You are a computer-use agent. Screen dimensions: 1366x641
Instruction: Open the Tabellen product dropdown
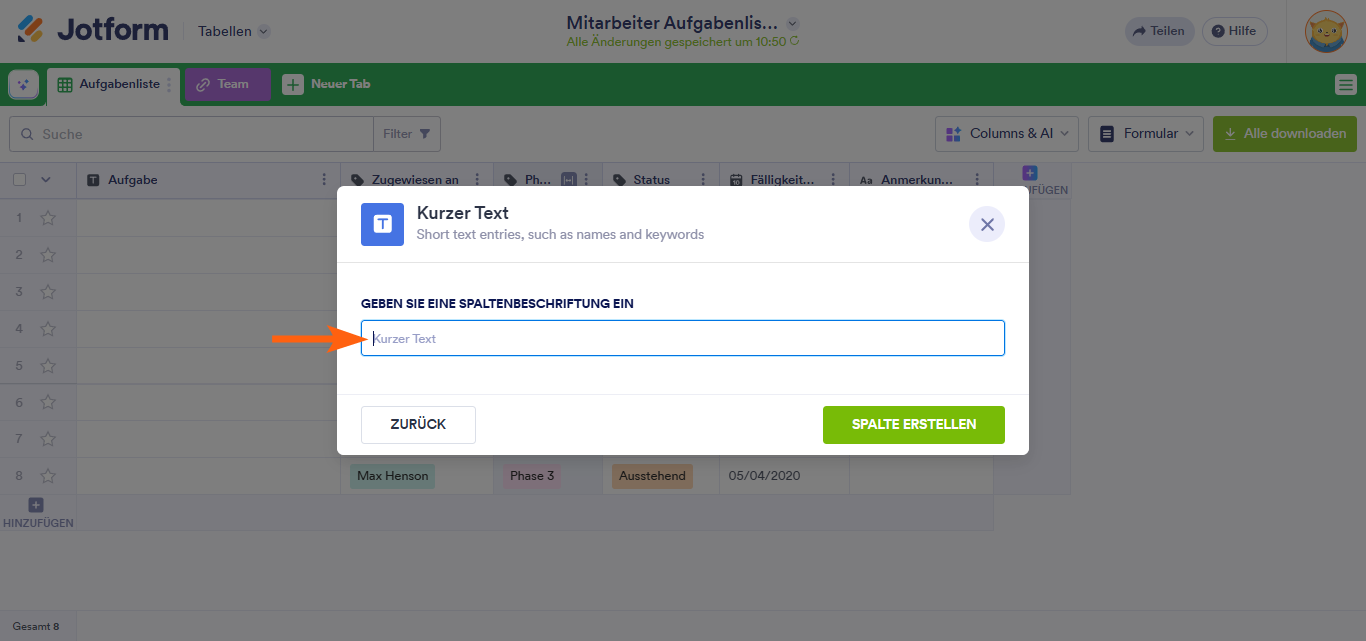[234, 31]
